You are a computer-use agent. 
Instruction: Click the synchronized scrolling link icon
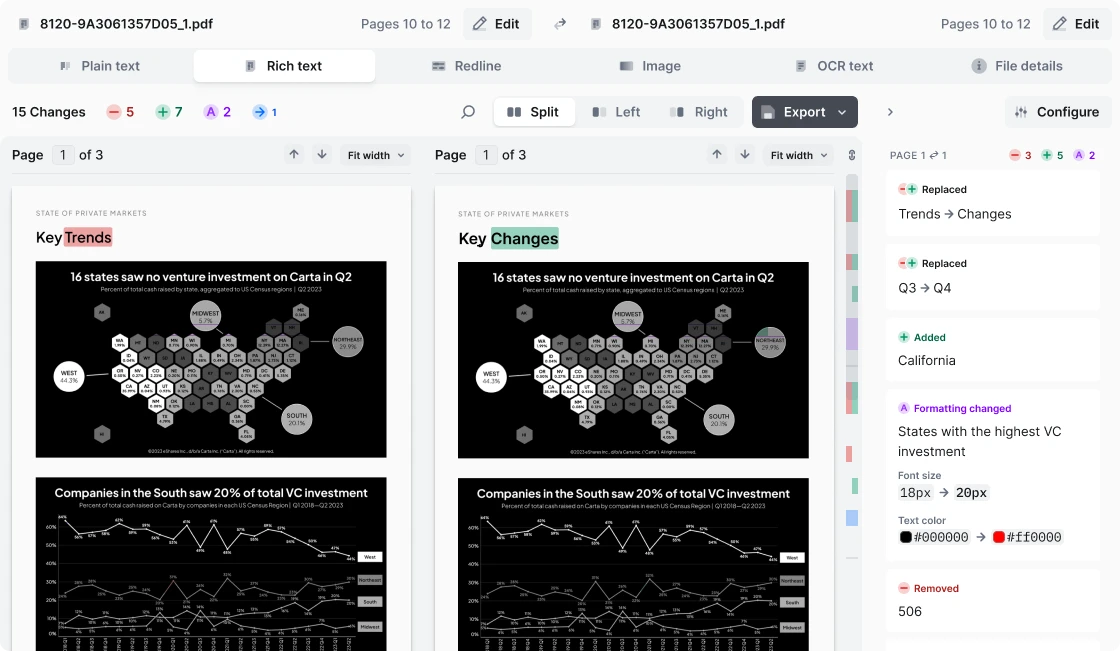click(852, 155)
